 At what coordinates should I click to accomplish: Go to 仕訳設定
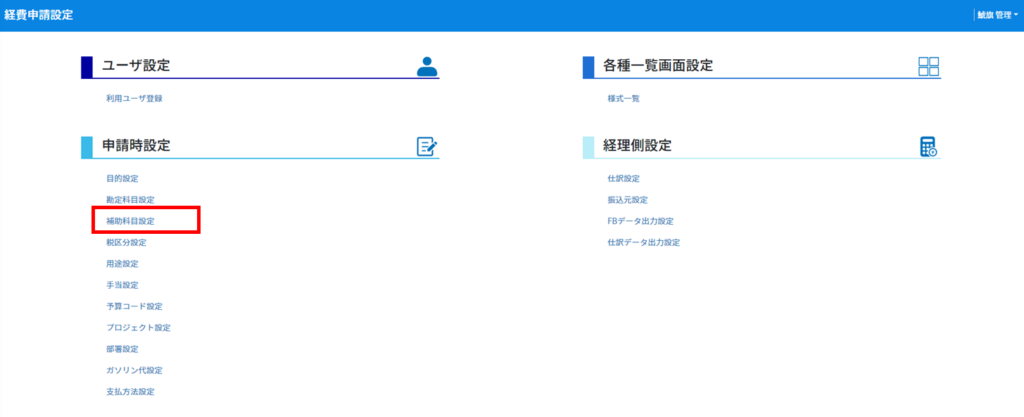(x=623, y=178)
